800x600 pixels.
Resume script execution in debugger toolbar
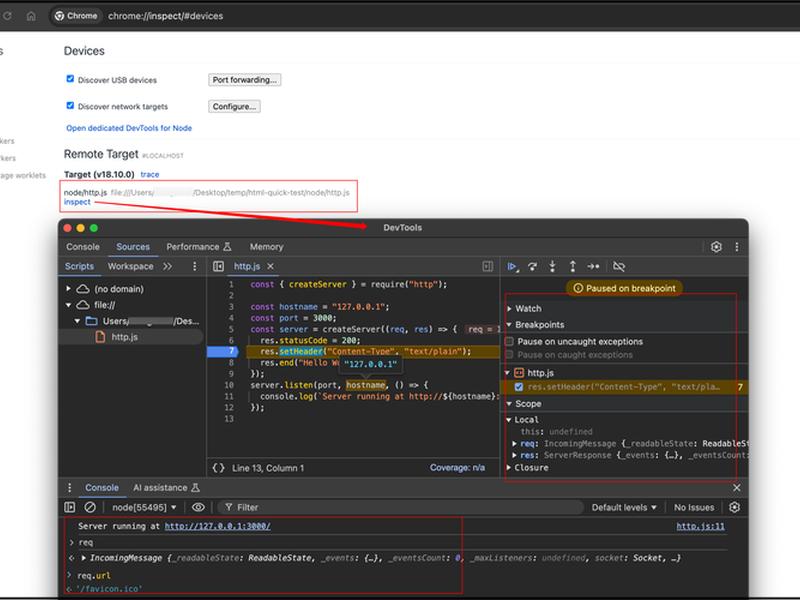click(512, 266)
